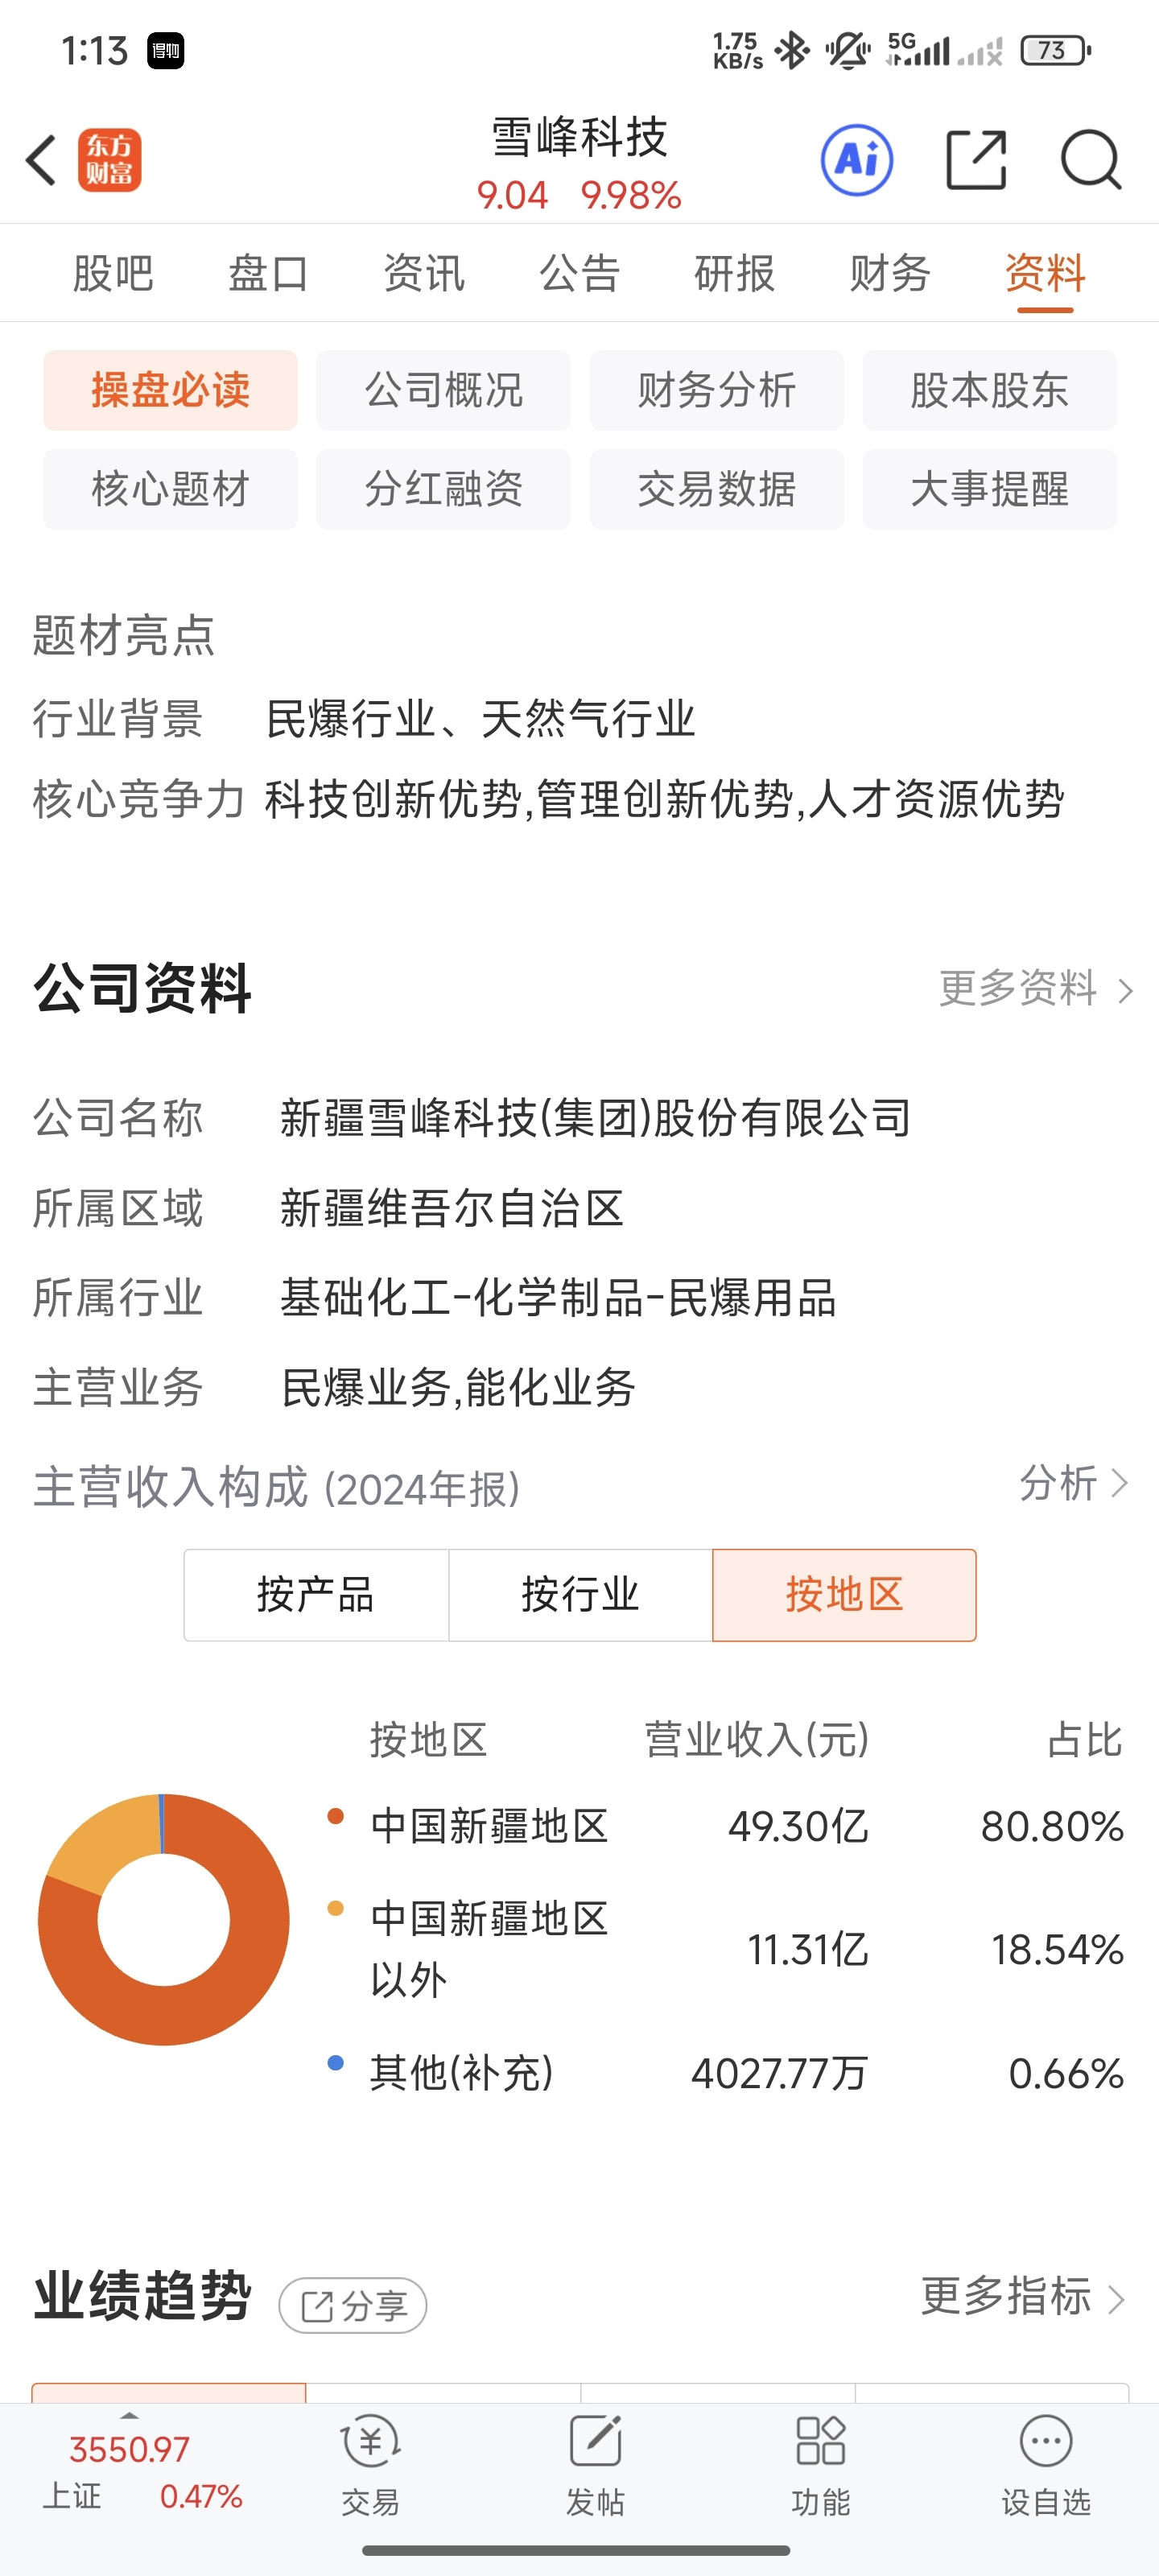Tap the 分享 share button
1159x2576 pixels.
click(353, 2306)
